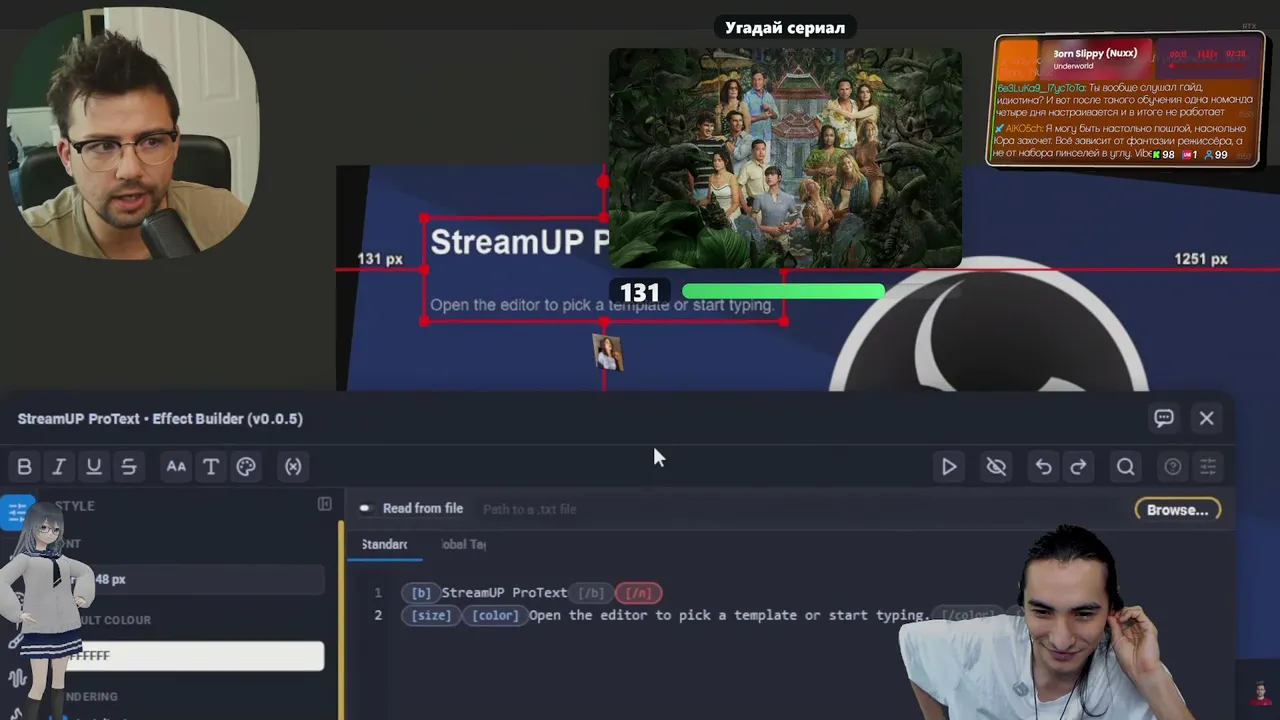Viewport: 1280px width, 720px height.
Task: Click the series poster in the quiz overlay
Action: (785, 158)
